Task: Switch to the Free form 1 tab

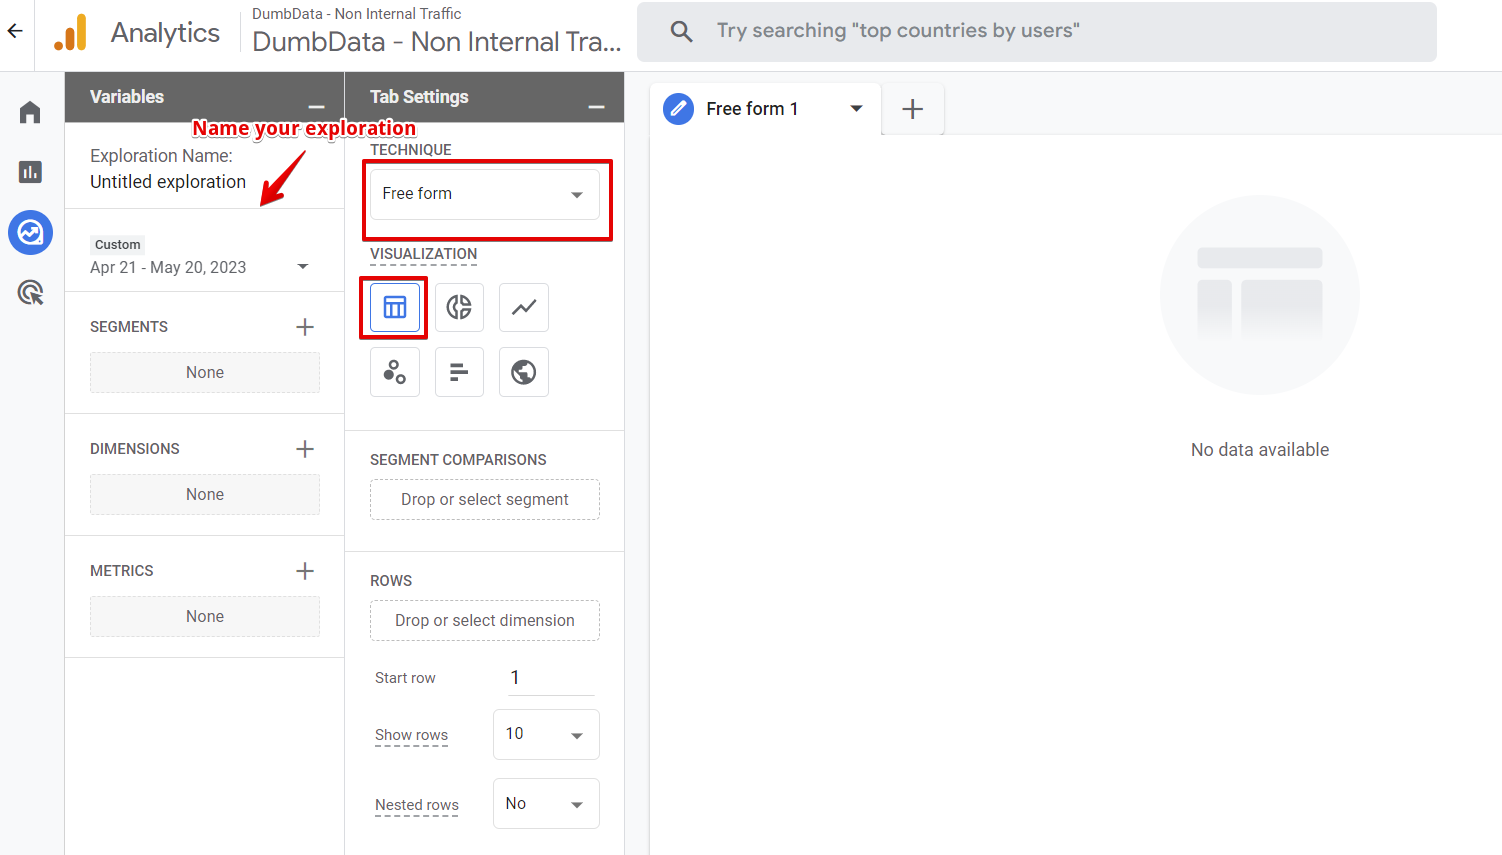Action: pyautogui.click(x=752, y=109)
